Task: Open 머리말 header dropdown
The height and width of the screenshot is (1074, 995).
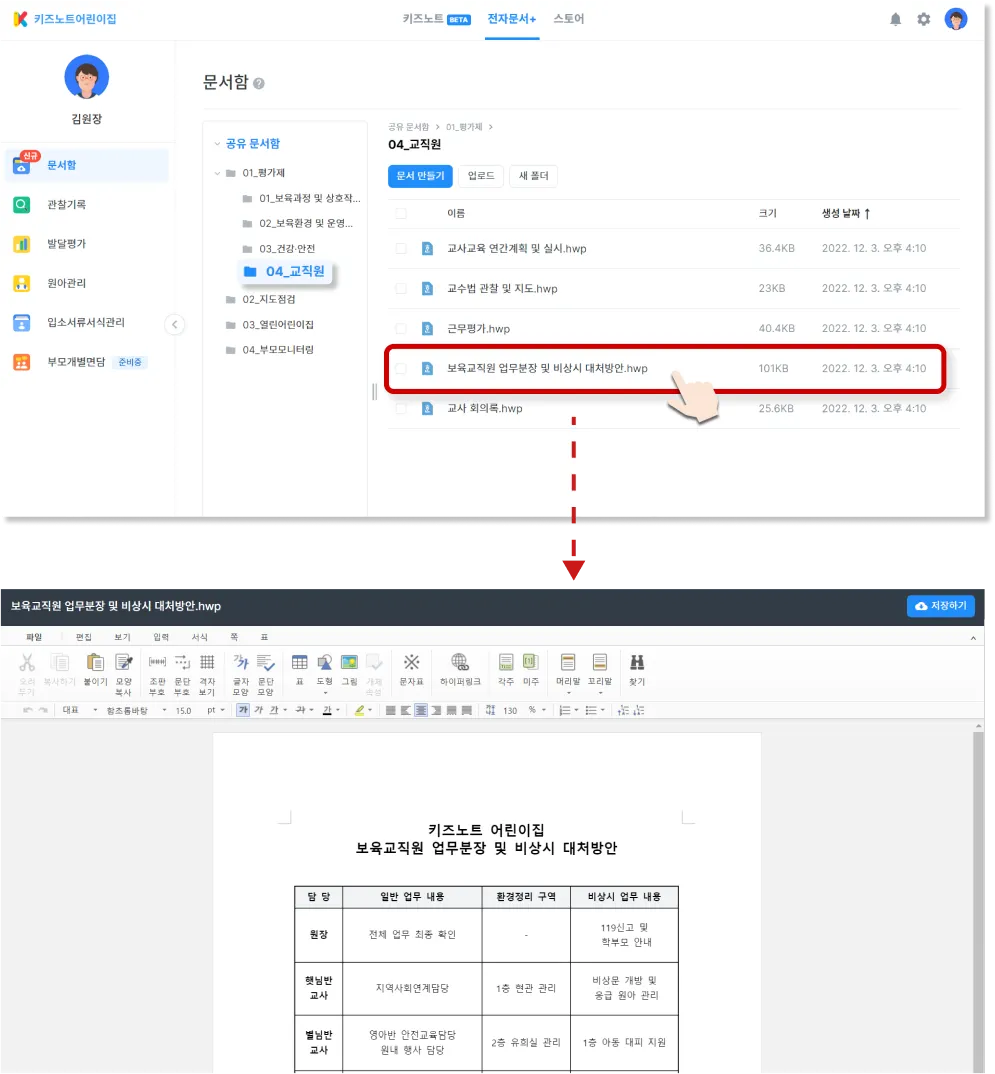Action: click(568, 692)
